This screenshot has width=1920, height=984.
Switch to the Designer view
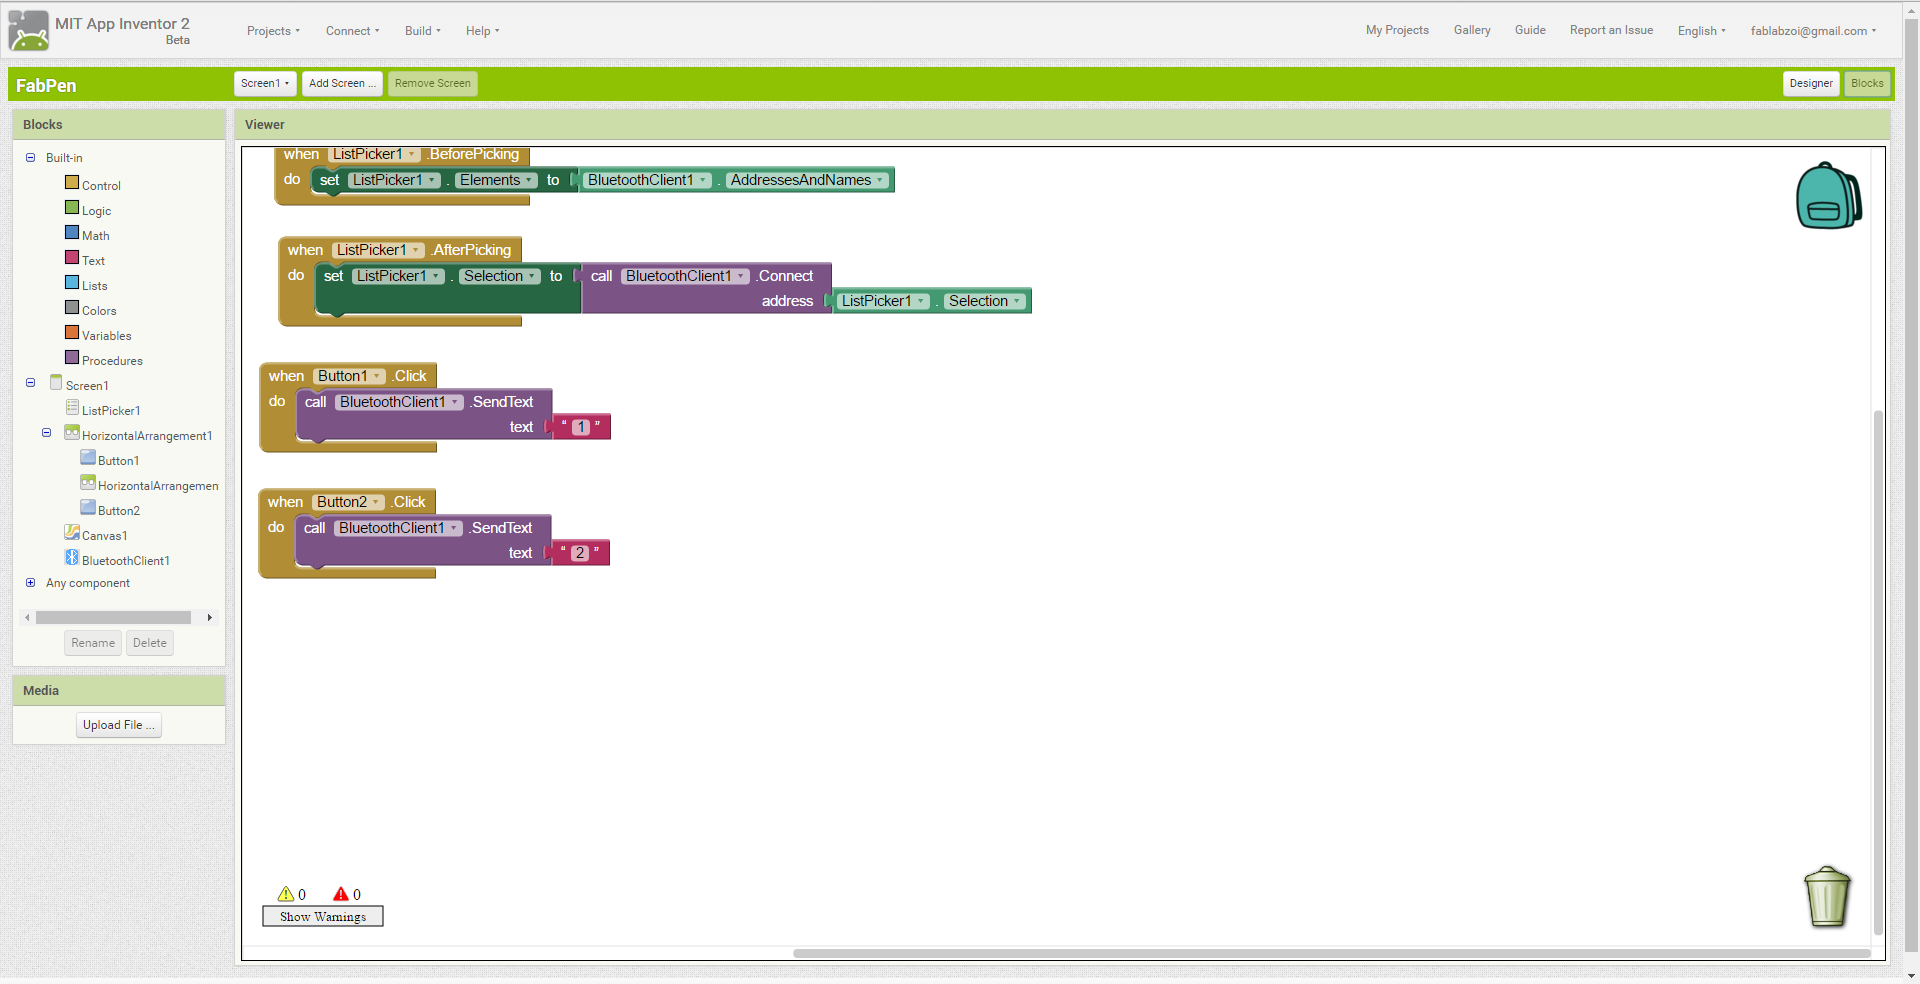pyautogui.click(x=1811, y=83)
